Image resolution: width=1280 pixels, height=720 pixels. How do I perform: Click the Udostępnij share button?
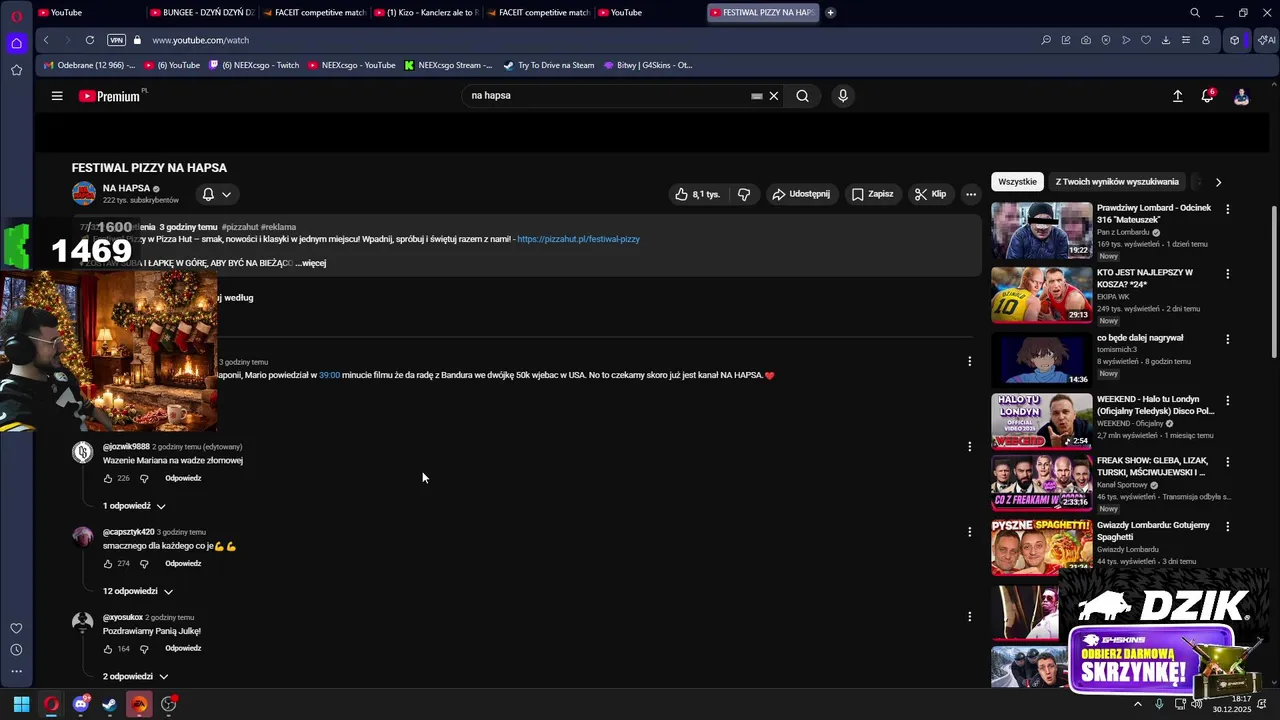(800, 194)
